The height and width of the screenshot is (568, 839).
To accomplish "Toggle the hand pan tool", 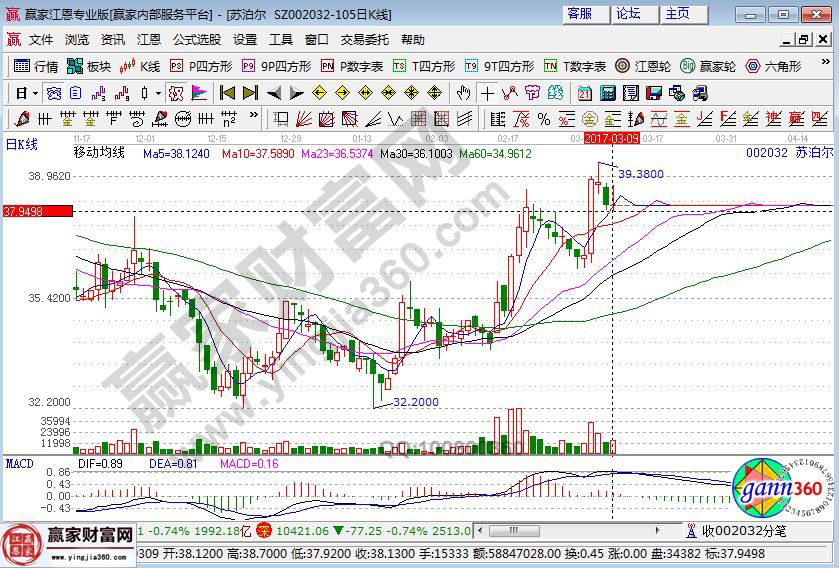I will point(463,93).
